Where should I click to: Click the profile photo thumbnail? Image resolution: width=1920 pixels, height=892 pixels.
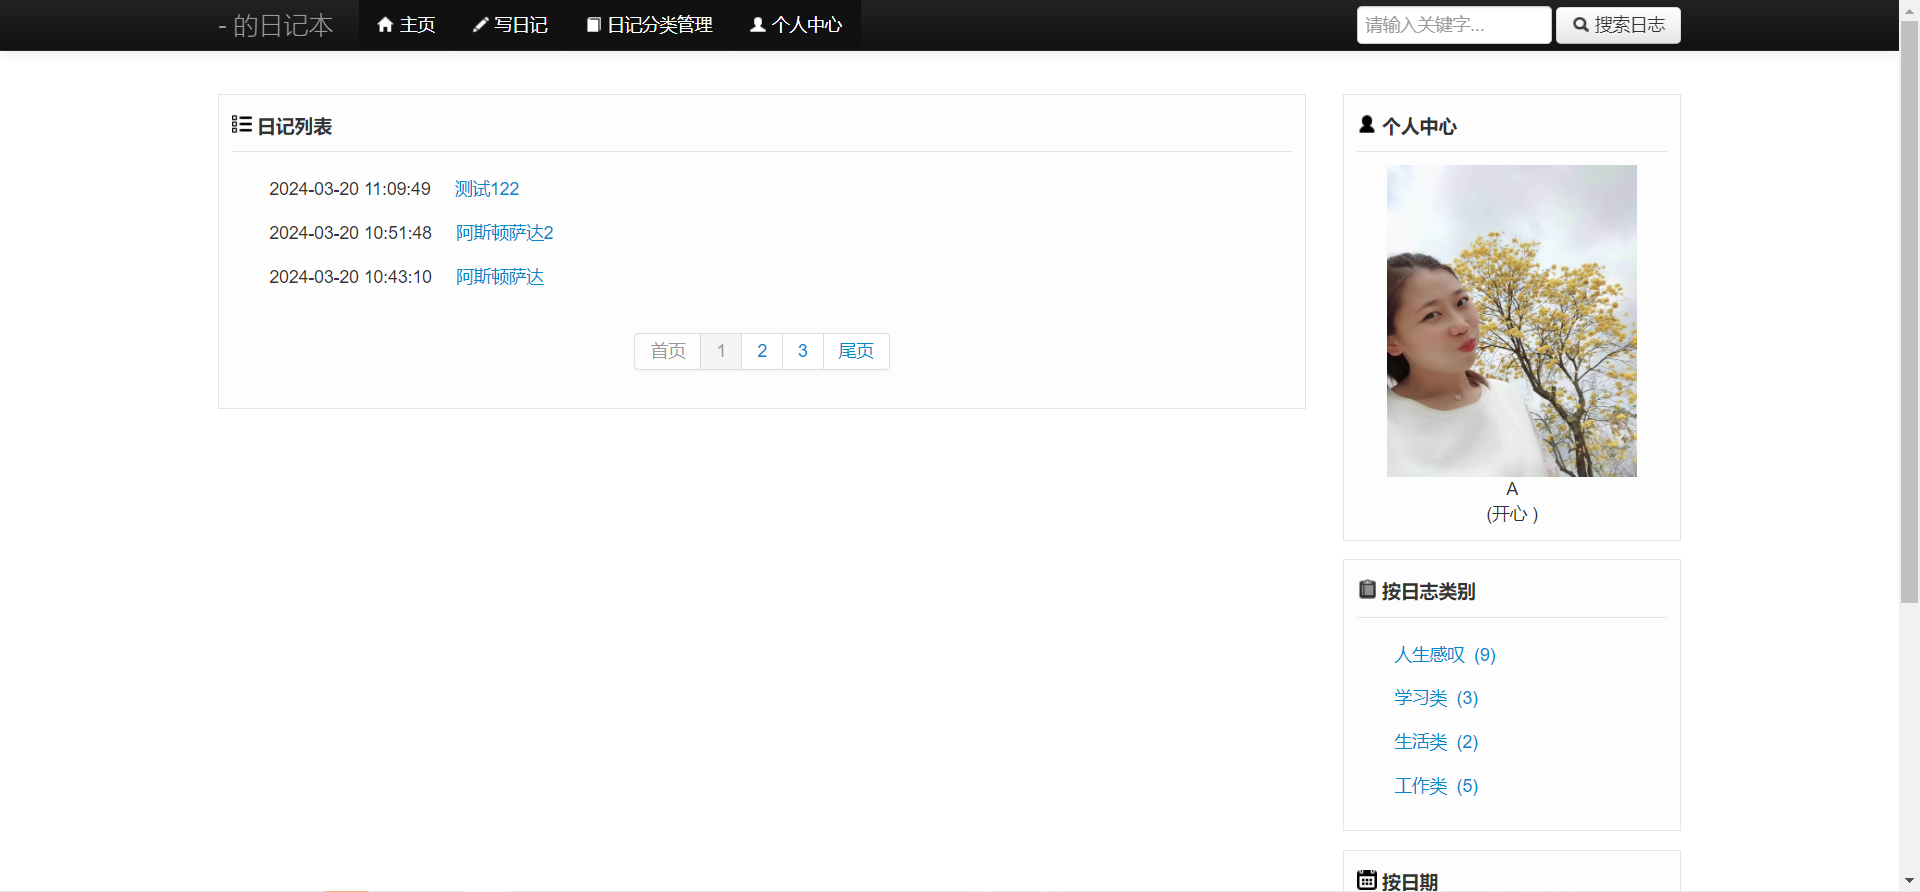click(1511, 320)
